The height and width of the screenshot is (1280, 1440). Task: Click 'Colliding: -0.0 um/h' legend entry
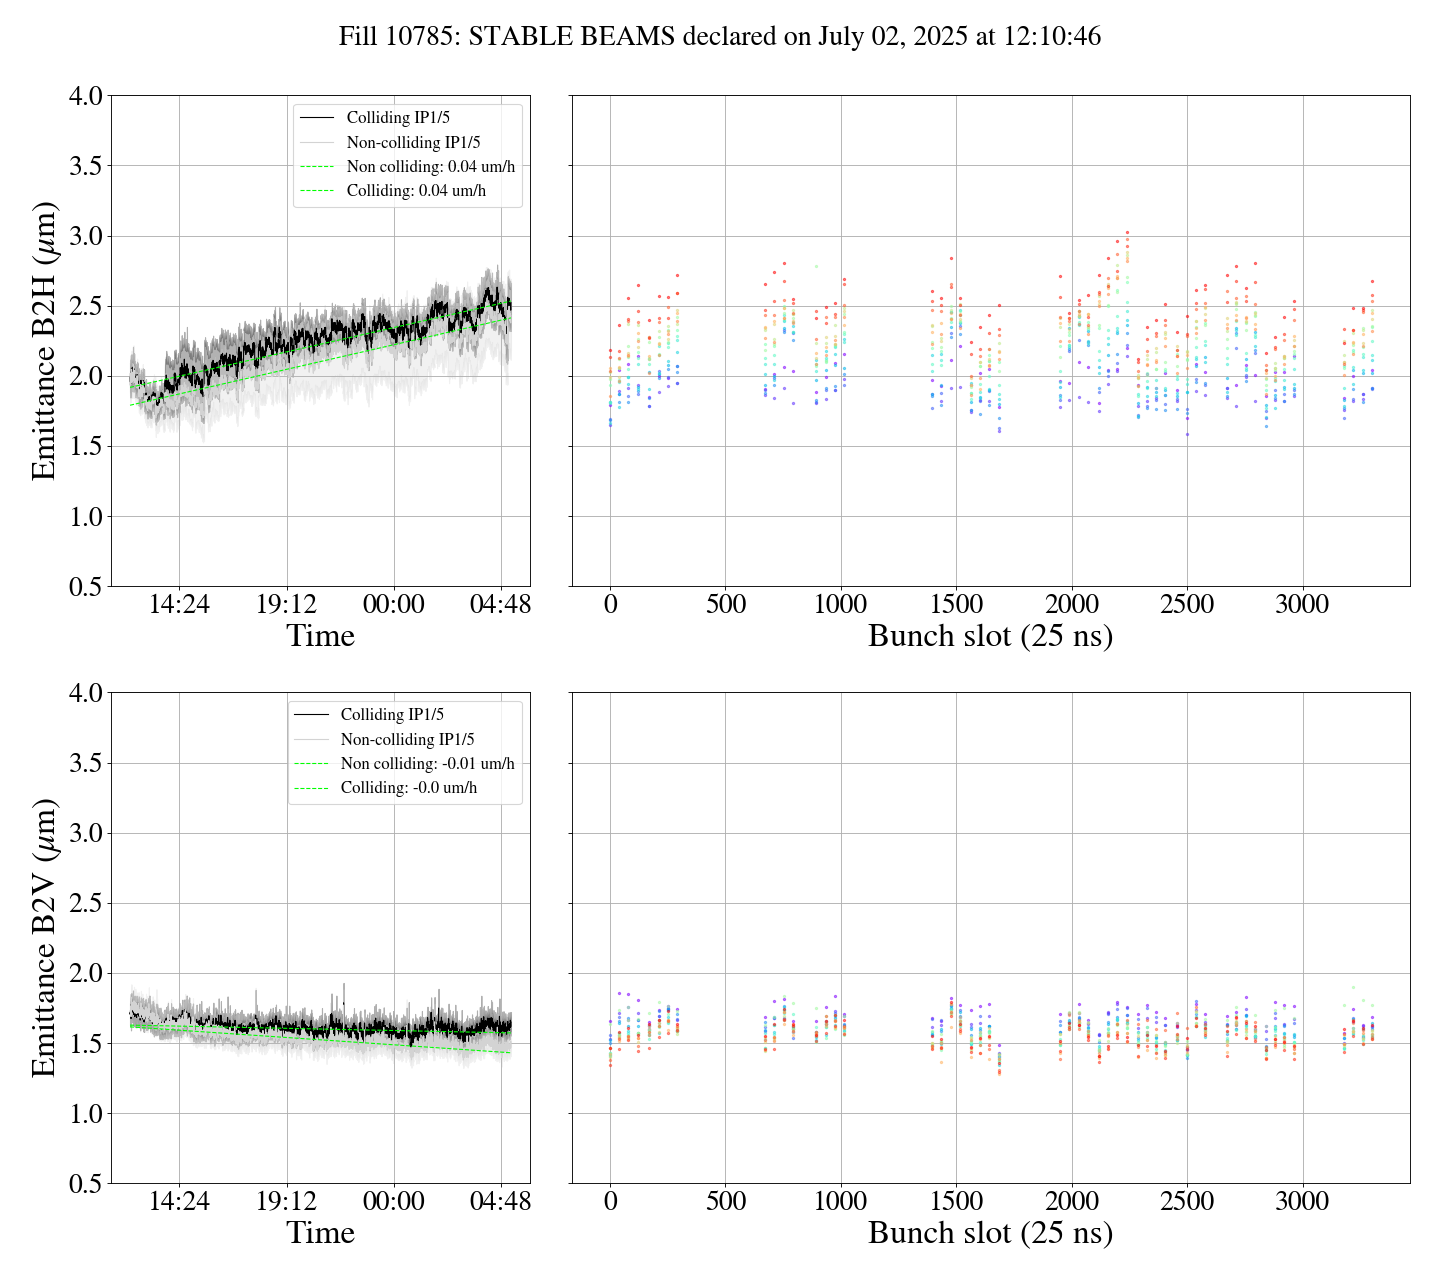point(409,787)
